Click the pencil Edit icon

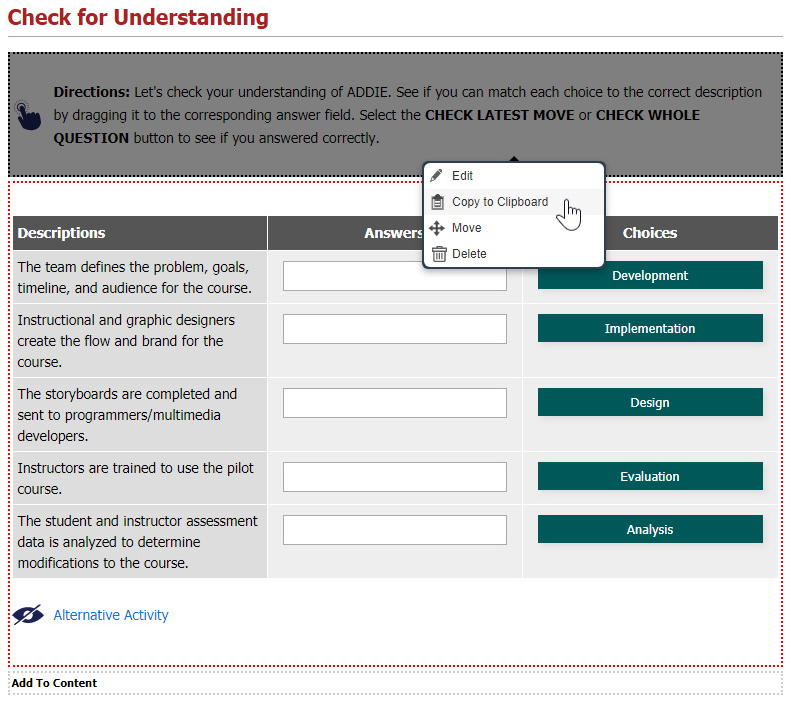click(437, 175)
